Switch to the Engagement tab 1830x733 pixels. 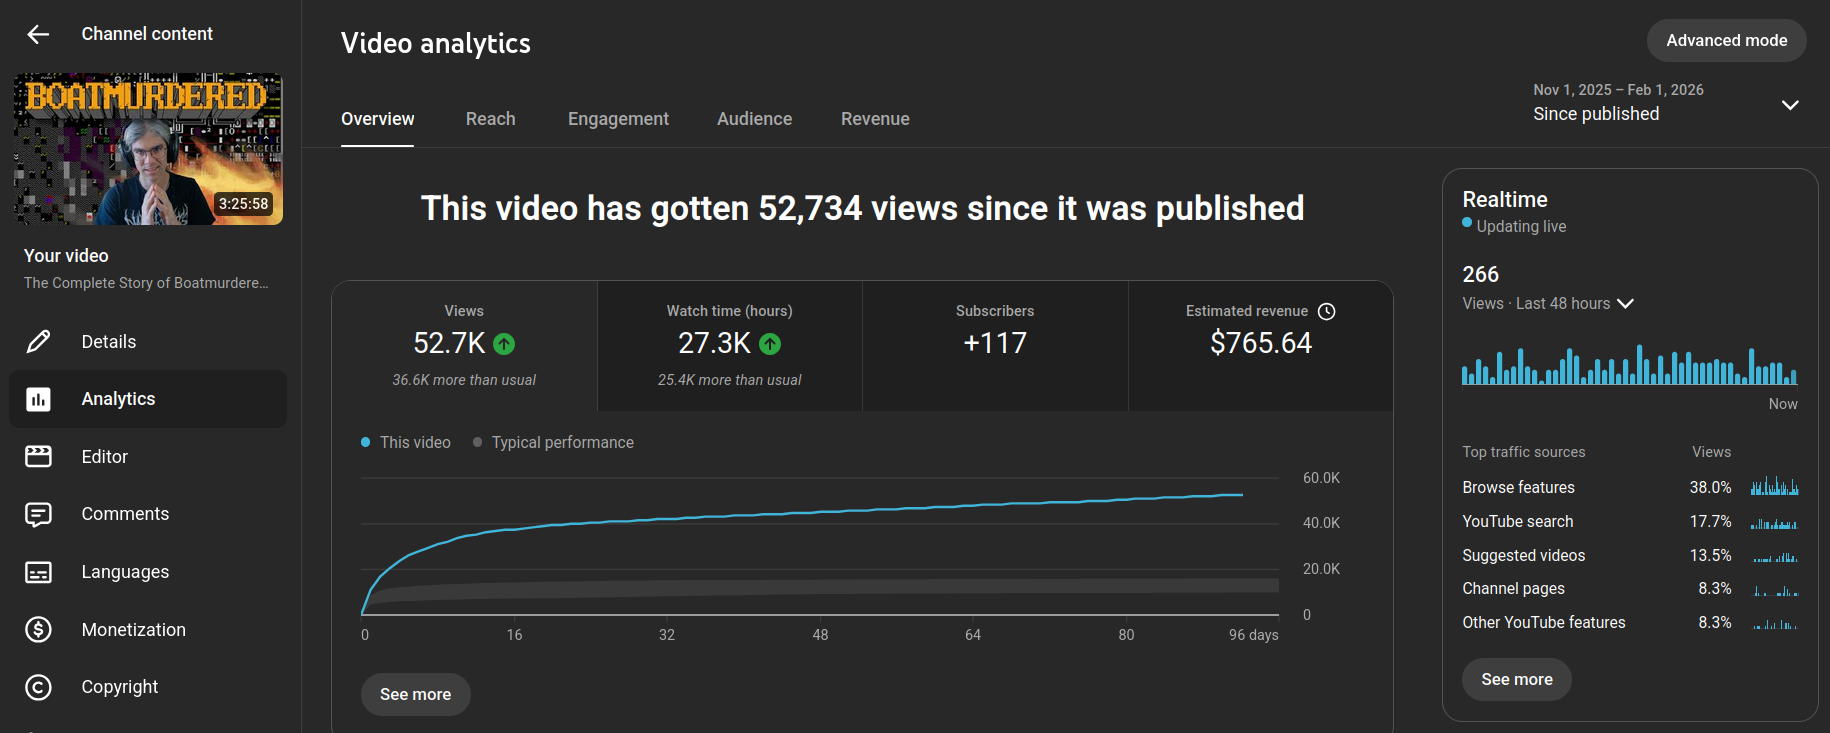coord(618,119)
